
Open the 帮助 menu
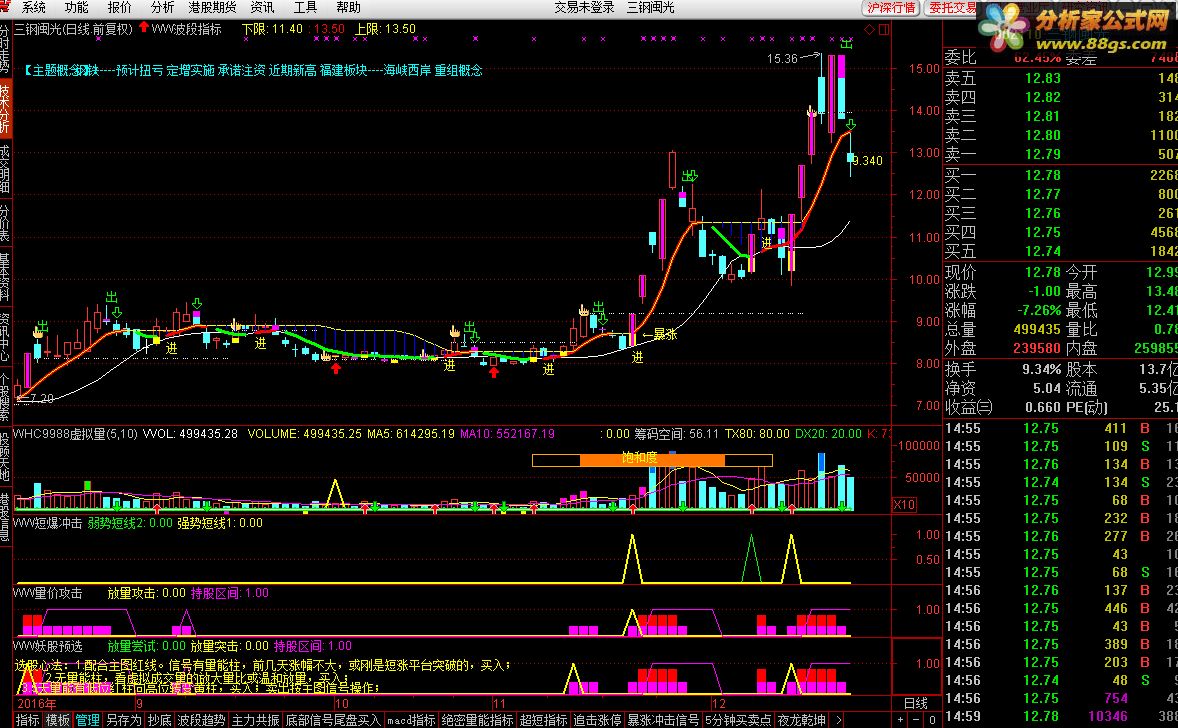pyautogui.click(x=348, y=8)
